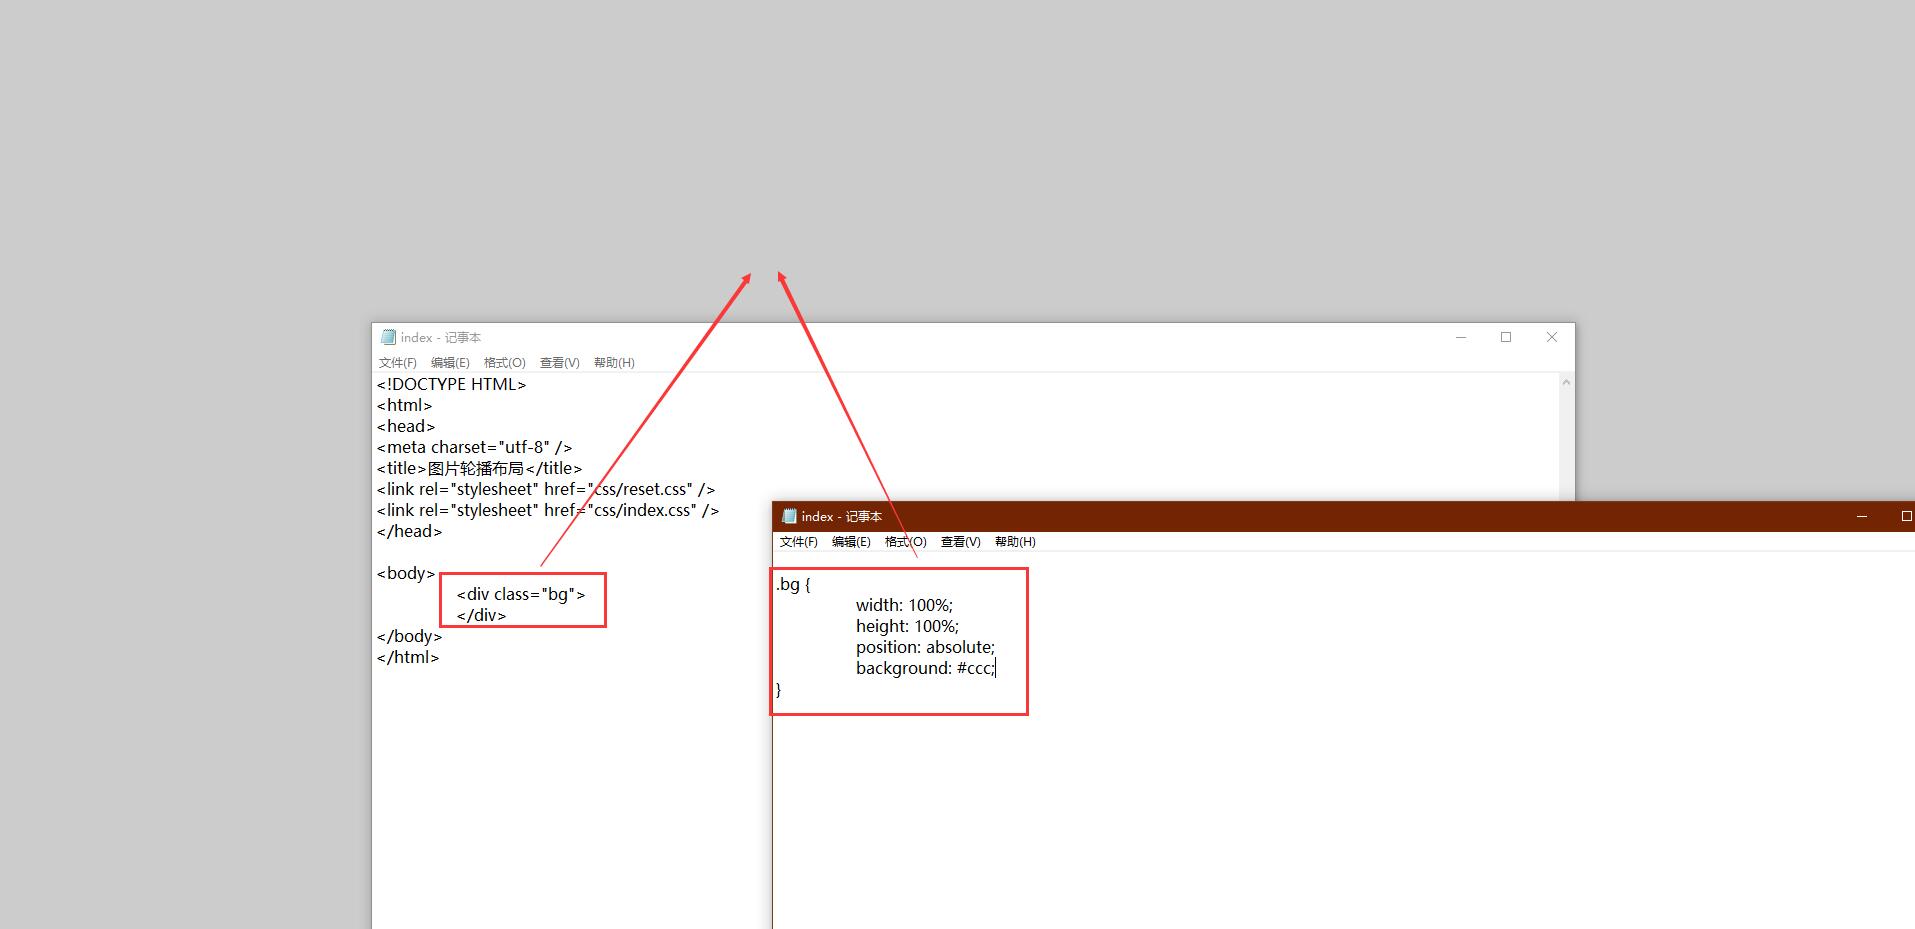
Task: Click the <title>图片轮播布局</title> line
Action: click(479, 468)
